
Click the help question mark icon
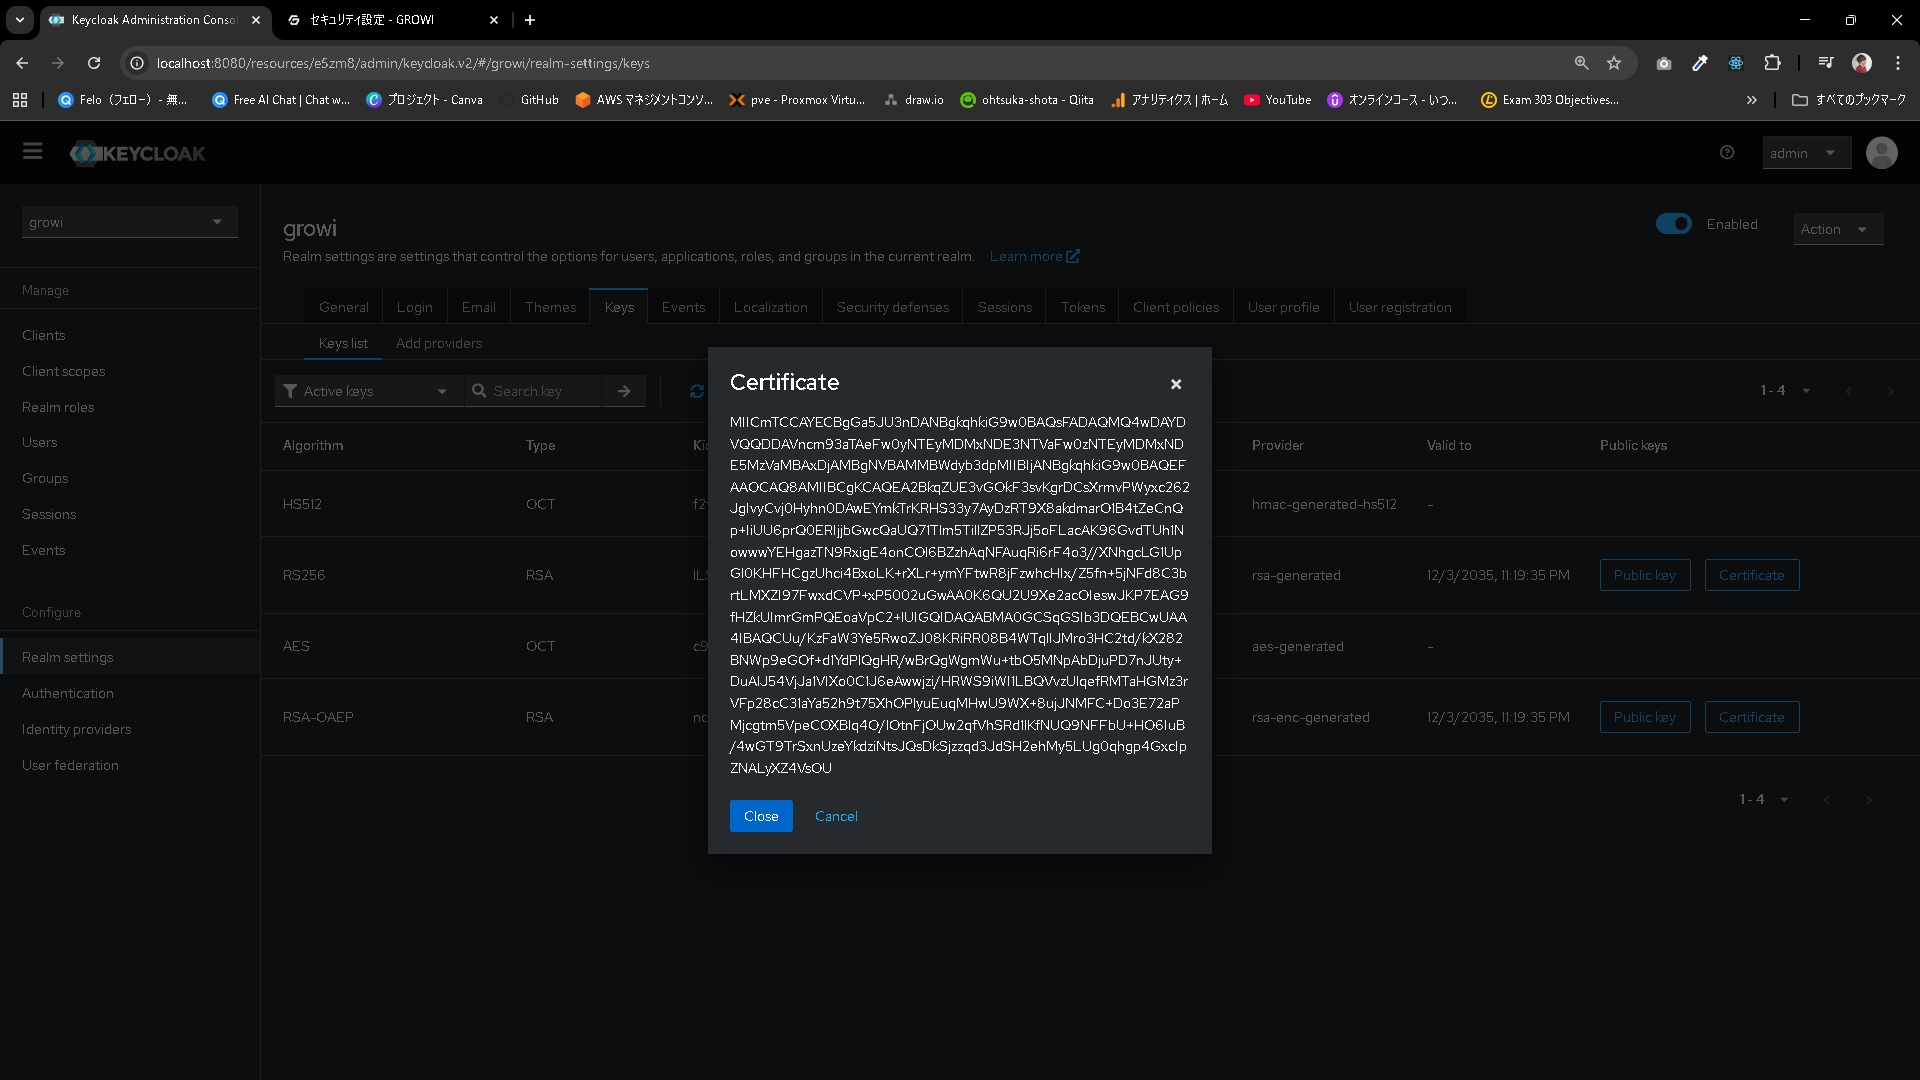(1727, 152)
